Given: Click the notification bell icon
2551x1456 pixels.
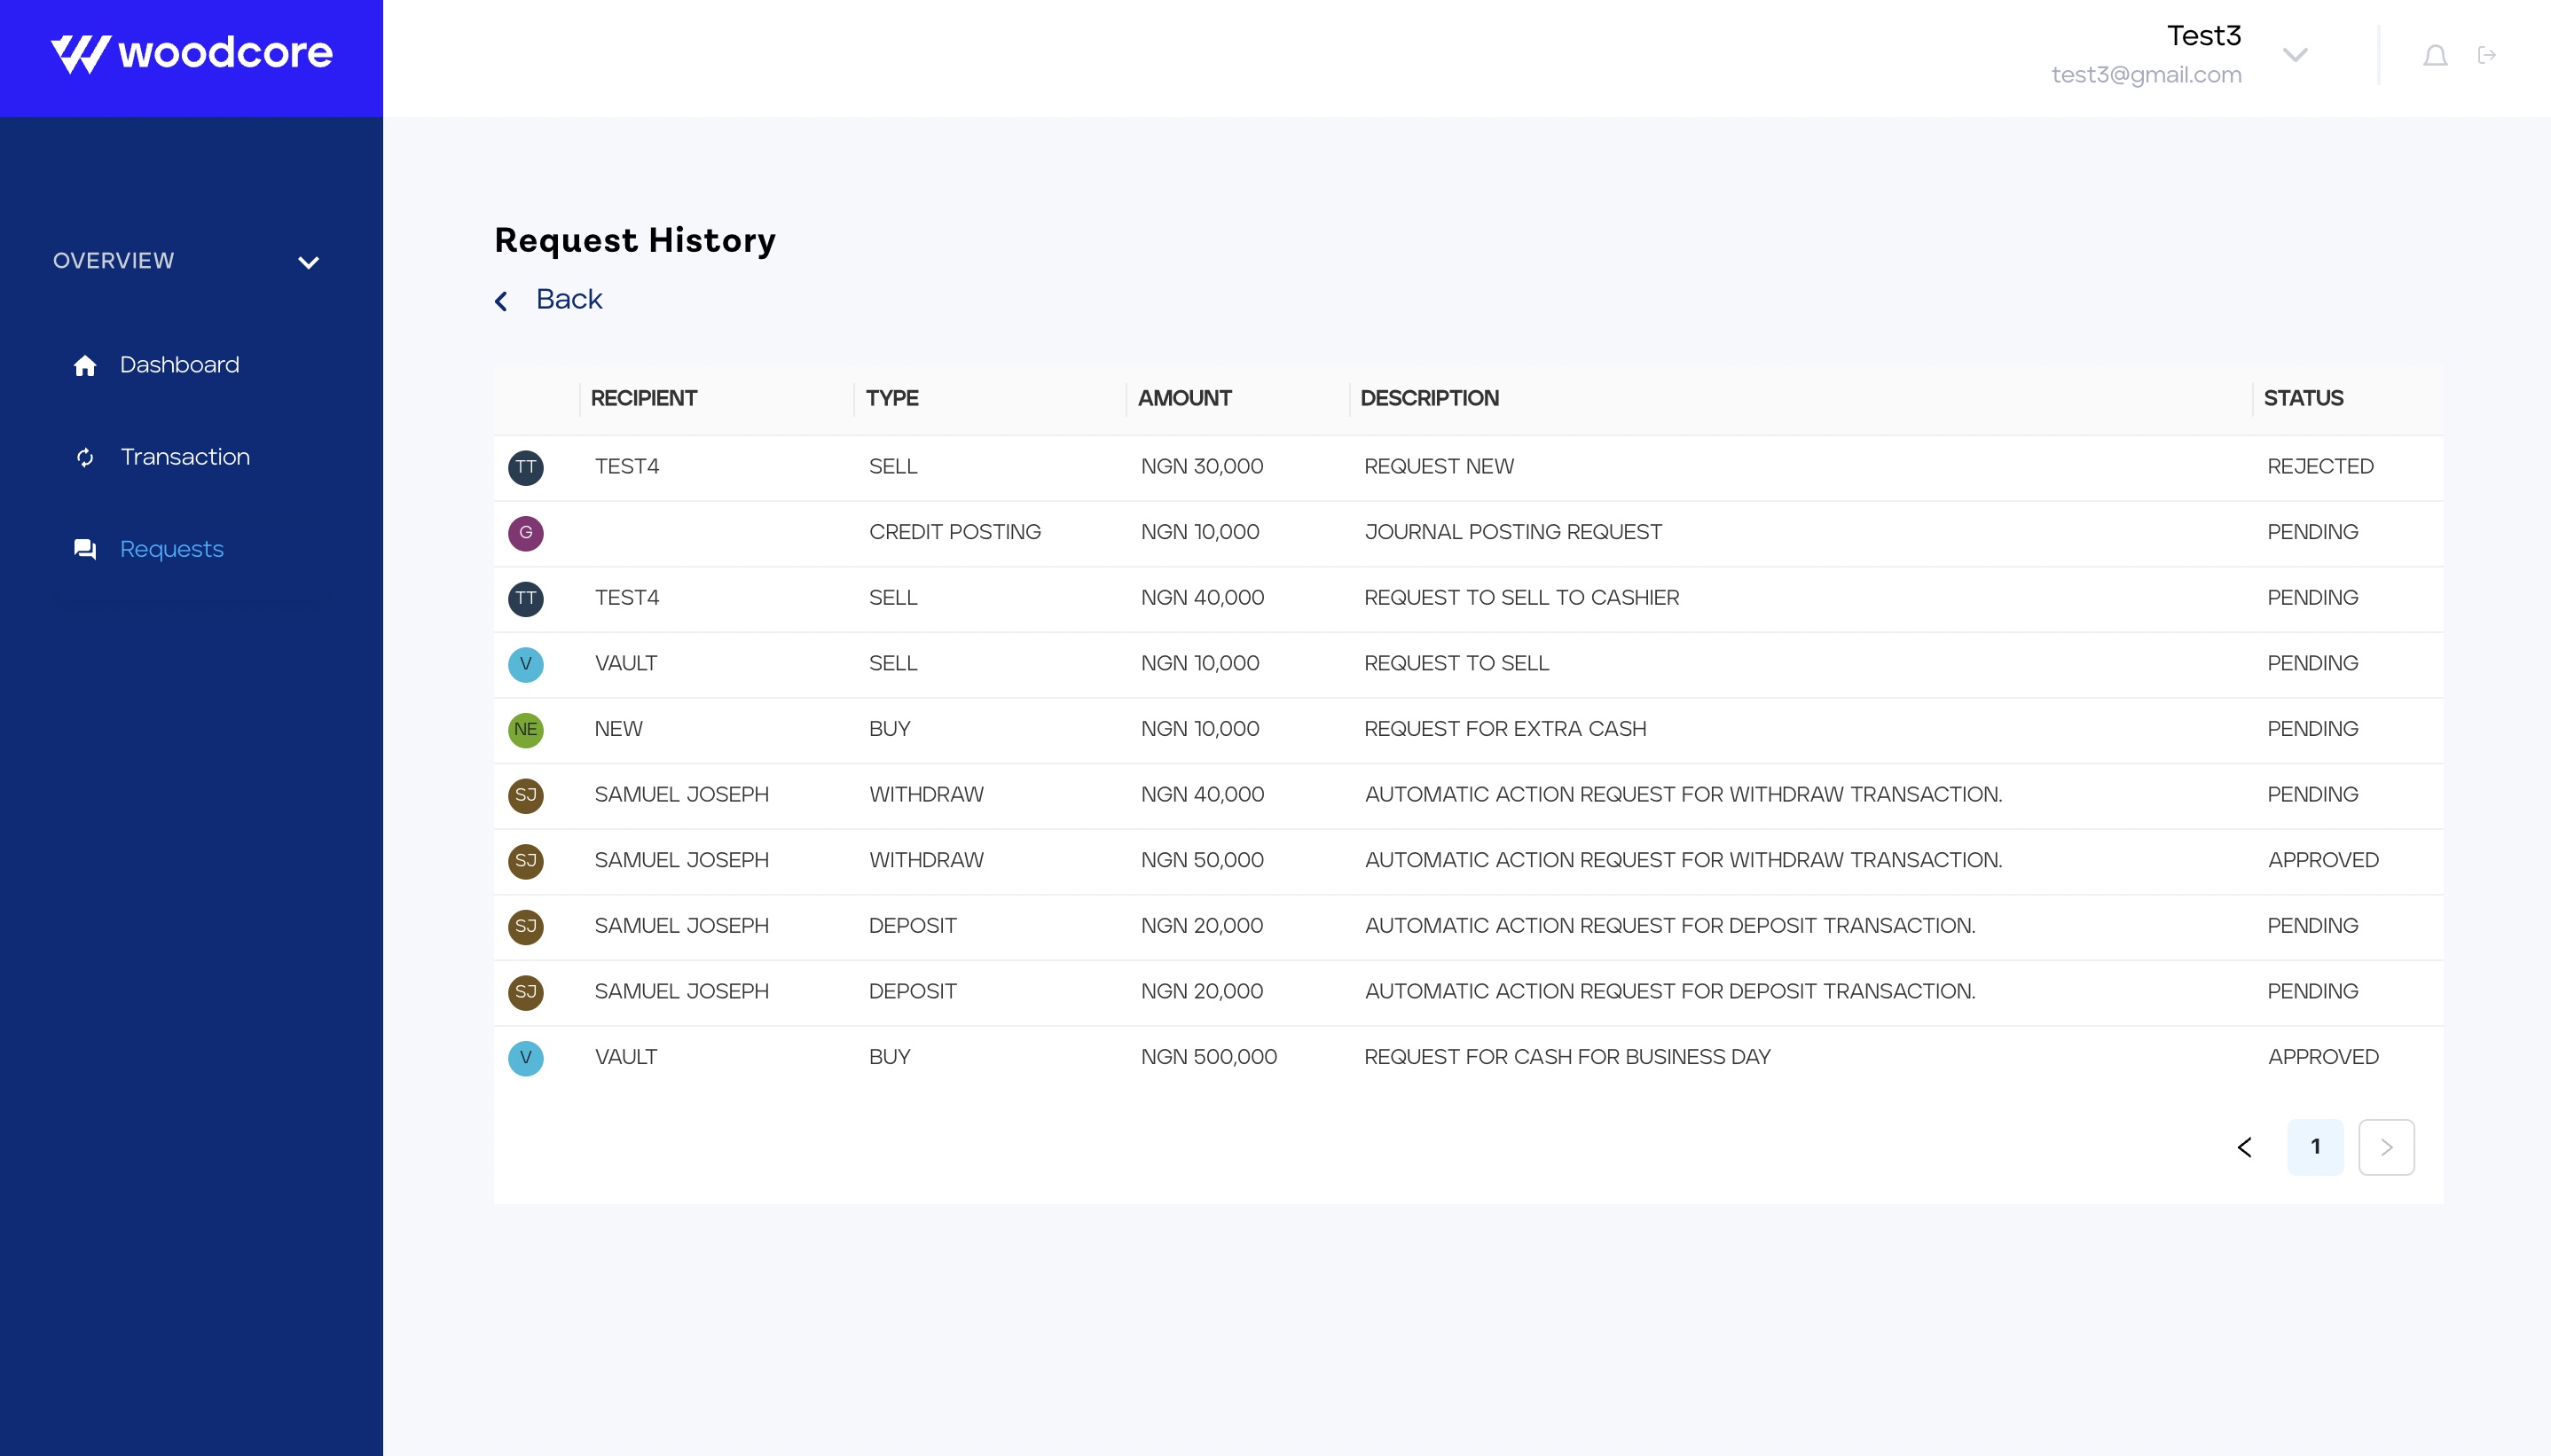Looking at the screenshot, I should pos(2435,56).
